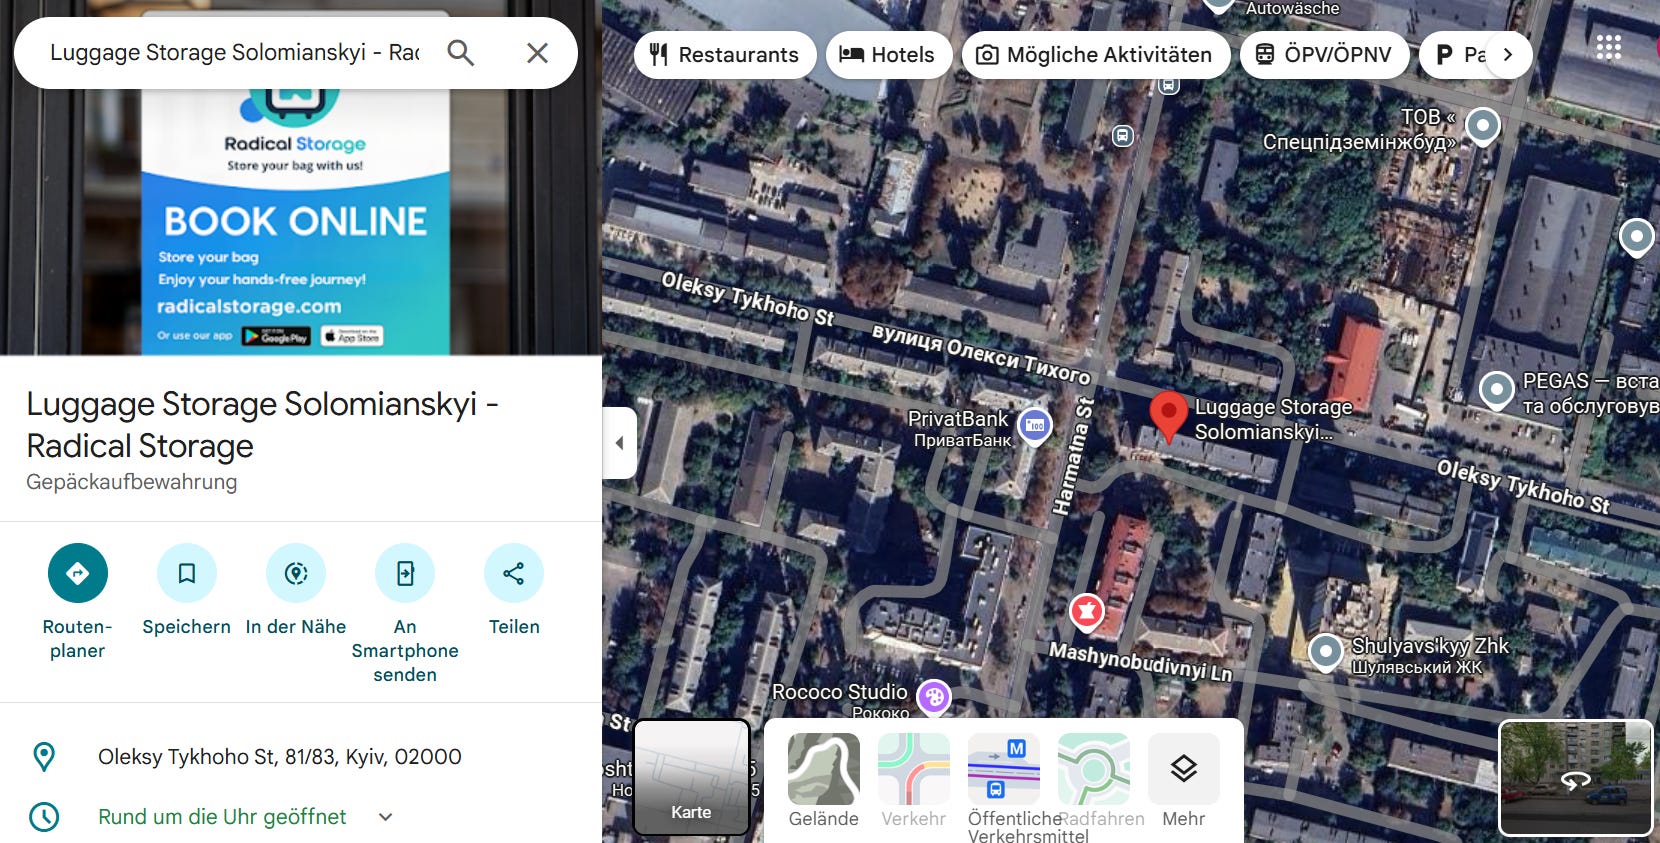Click the search box text field
The height and width of the screenshot is (843, 1660).
point(235,53)
